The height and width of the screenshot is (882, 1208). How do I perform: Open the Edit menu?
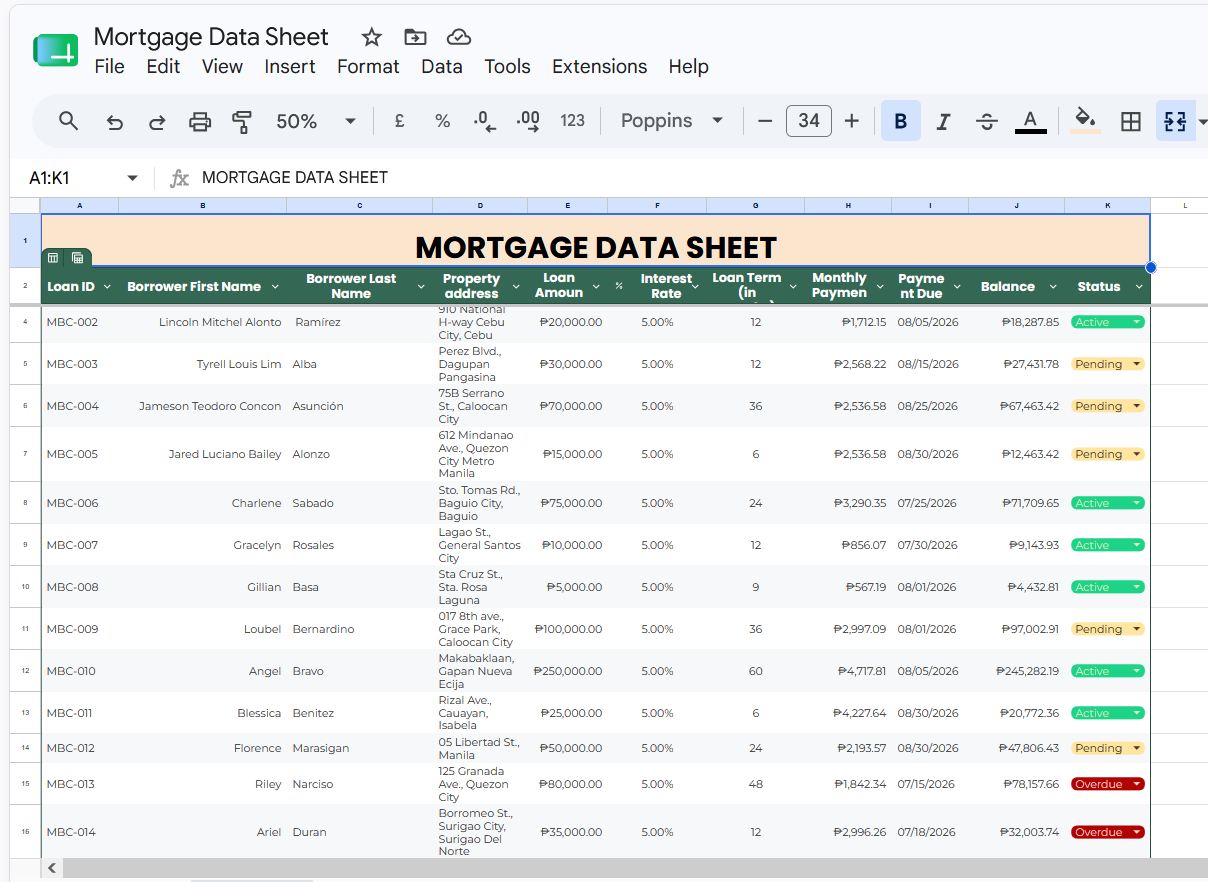coord(163,67)
